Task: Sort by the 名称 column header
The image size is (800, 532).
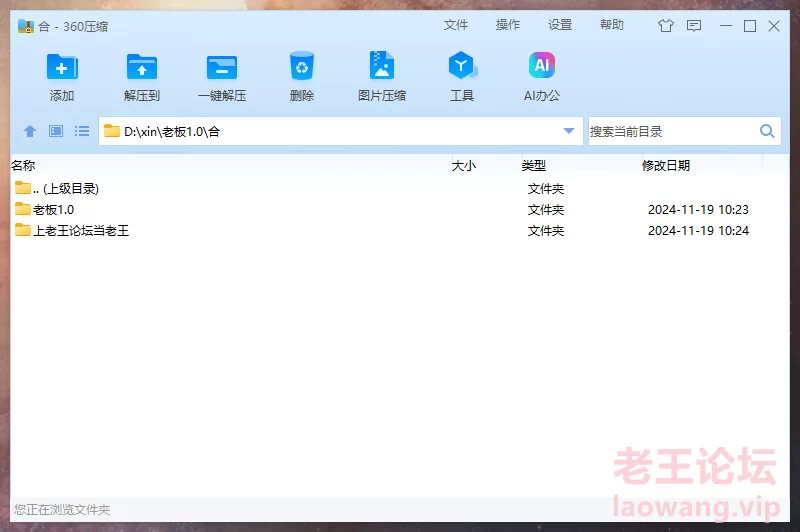Action: point(23,165)
